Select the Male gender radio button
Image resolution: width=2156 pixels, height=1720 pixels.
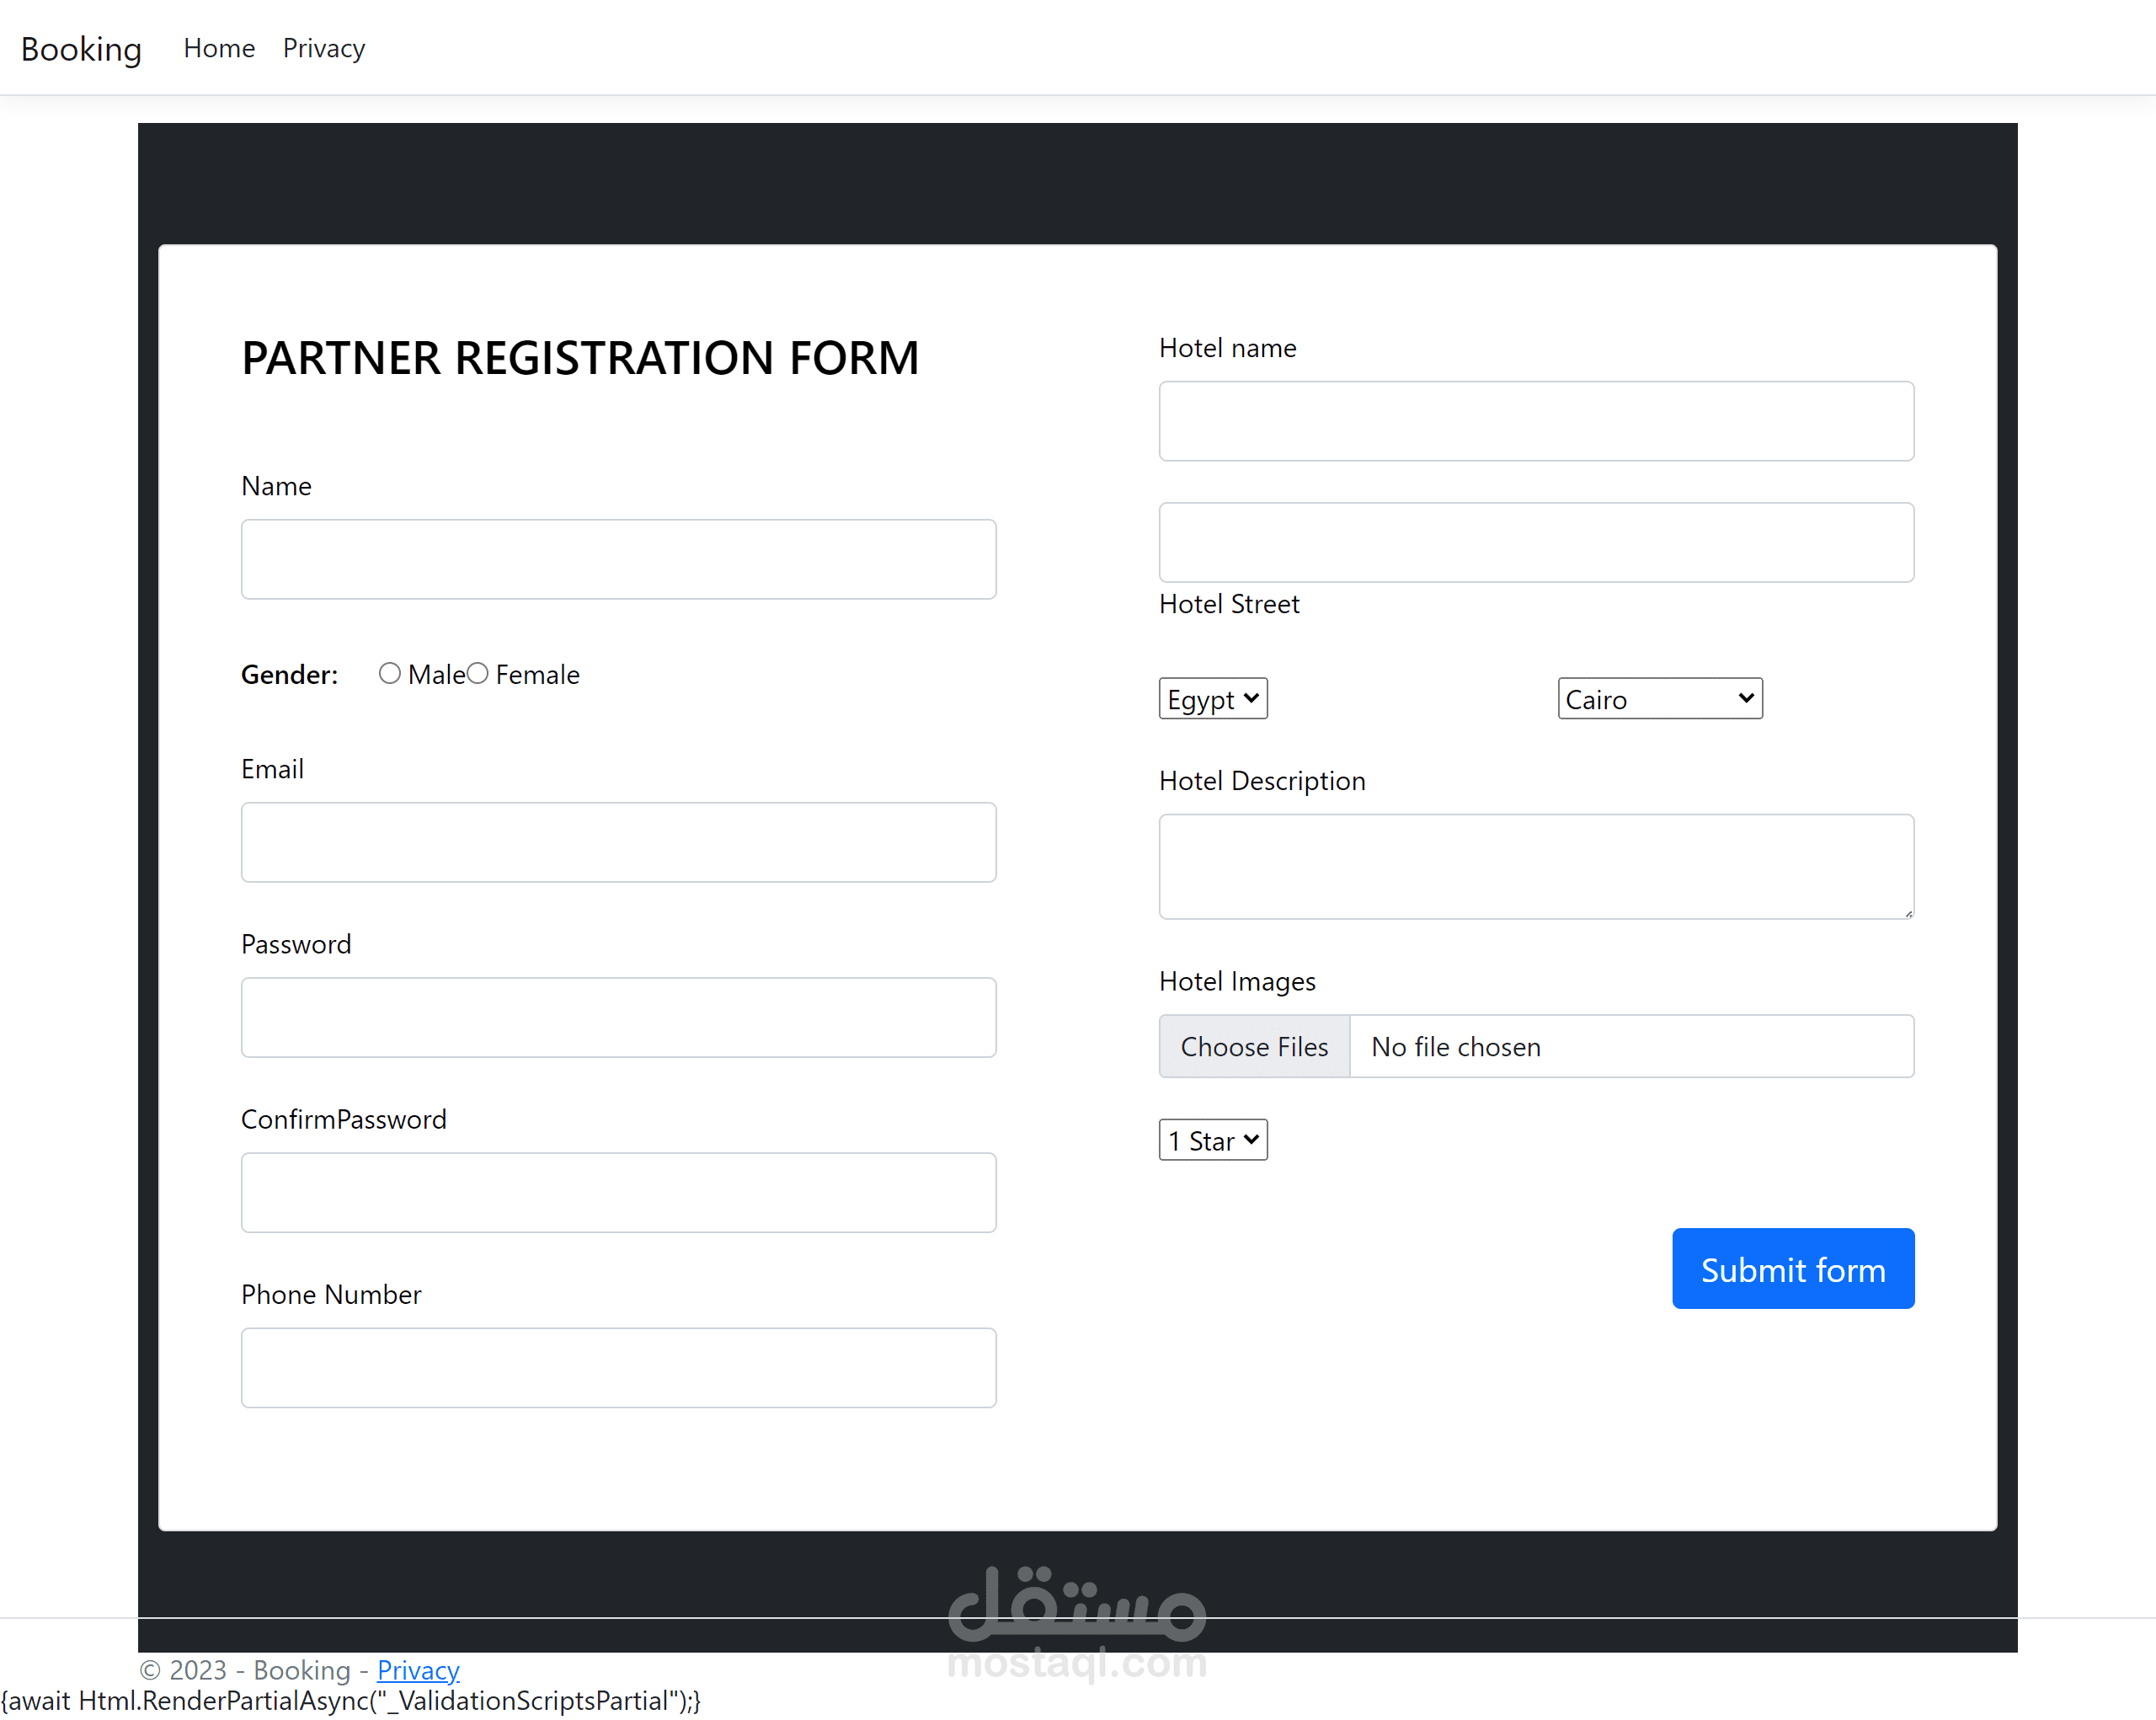click(390, 674)
